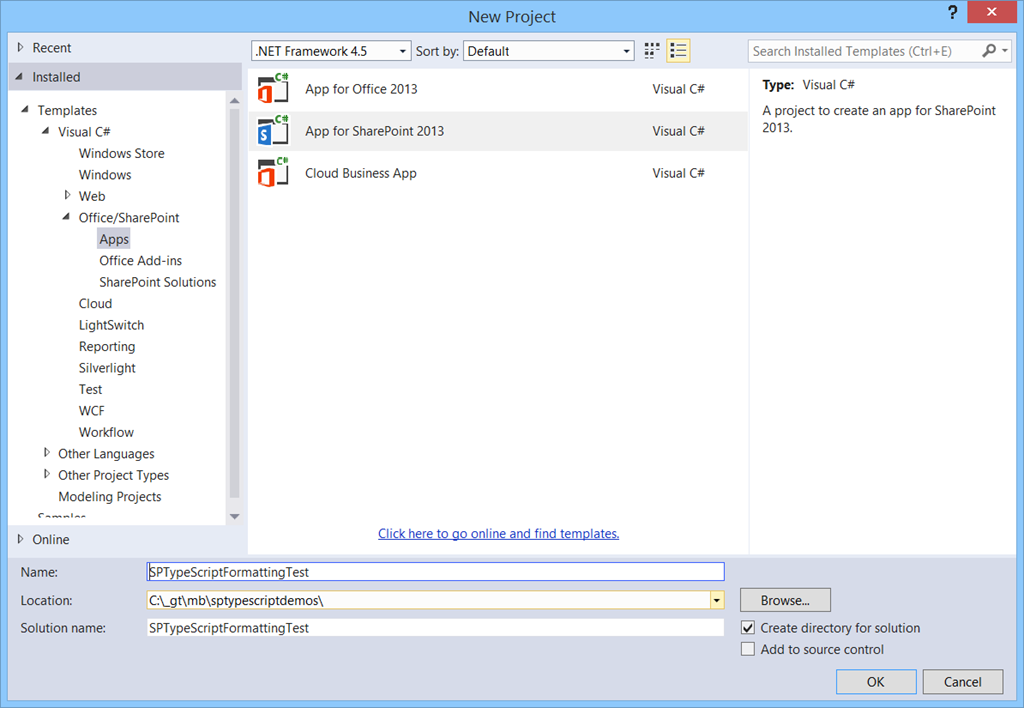Select Modeling Projects category
Viewport: 1024px width, 708px height.
point(110,497)
